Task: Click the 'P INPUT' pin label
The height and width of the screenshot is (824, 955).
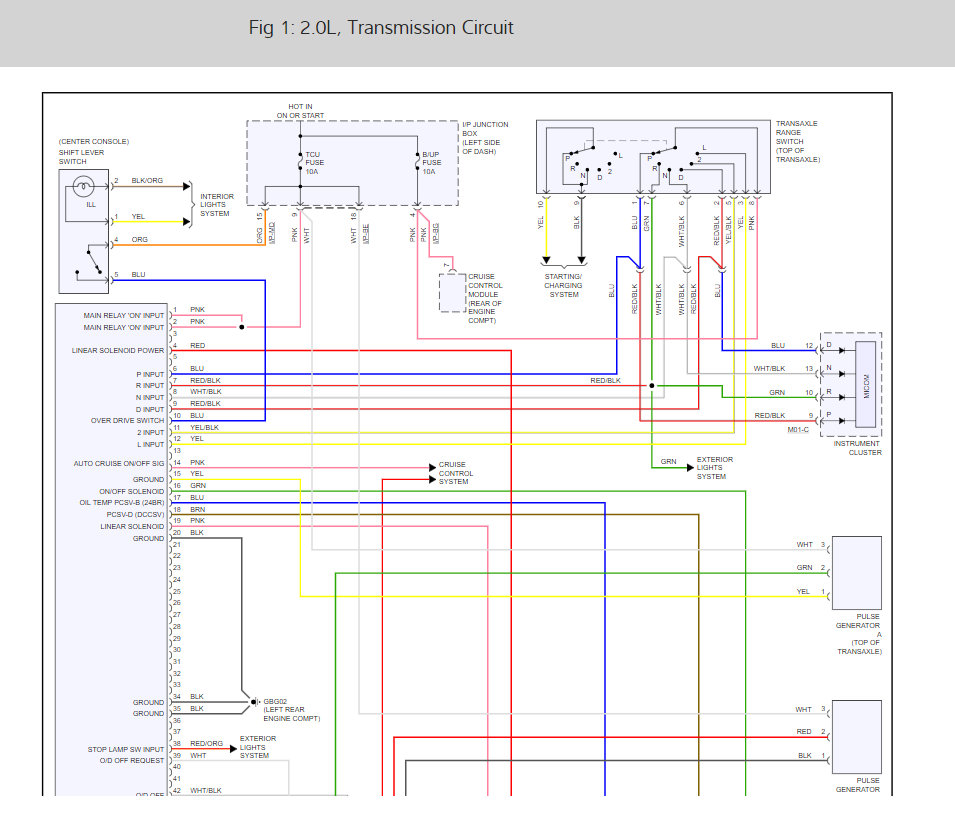Action: coord(150,375)
